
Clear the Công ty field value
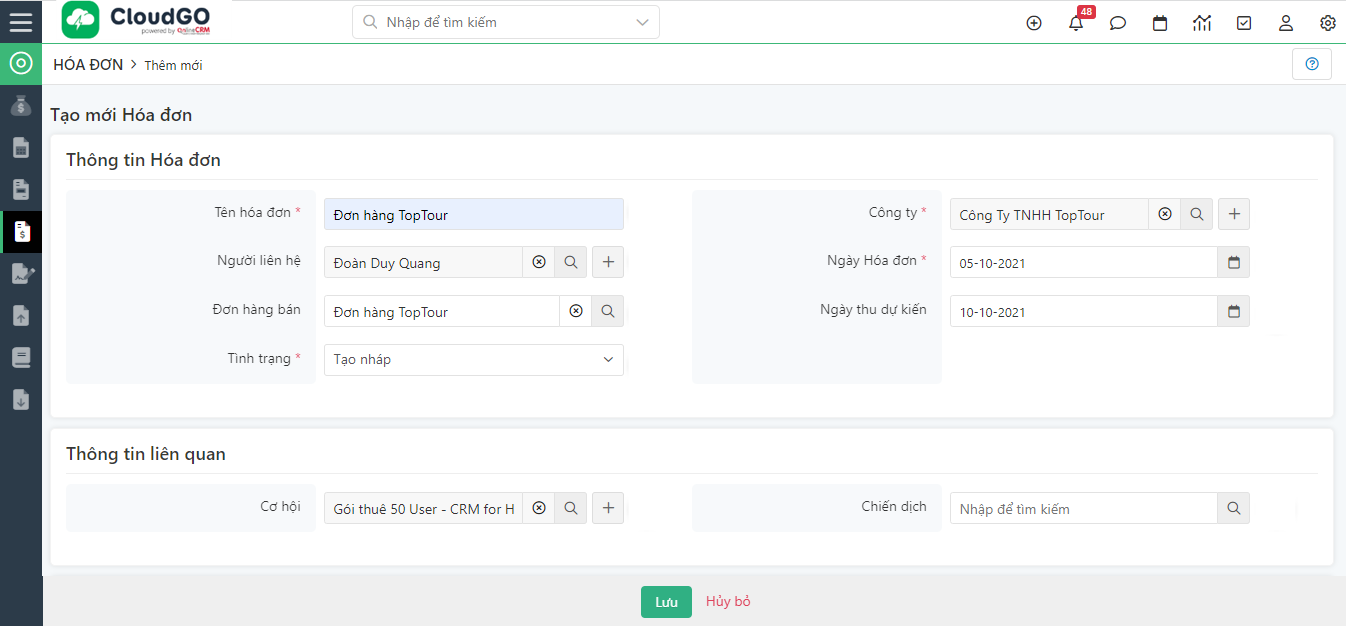tap(1165, 214)
